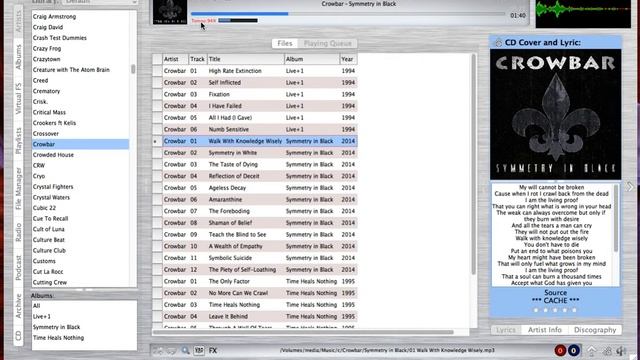Click the up-arrow icon in the bottom bar
This screenshot has height=360, width=640.
point(592,351)
